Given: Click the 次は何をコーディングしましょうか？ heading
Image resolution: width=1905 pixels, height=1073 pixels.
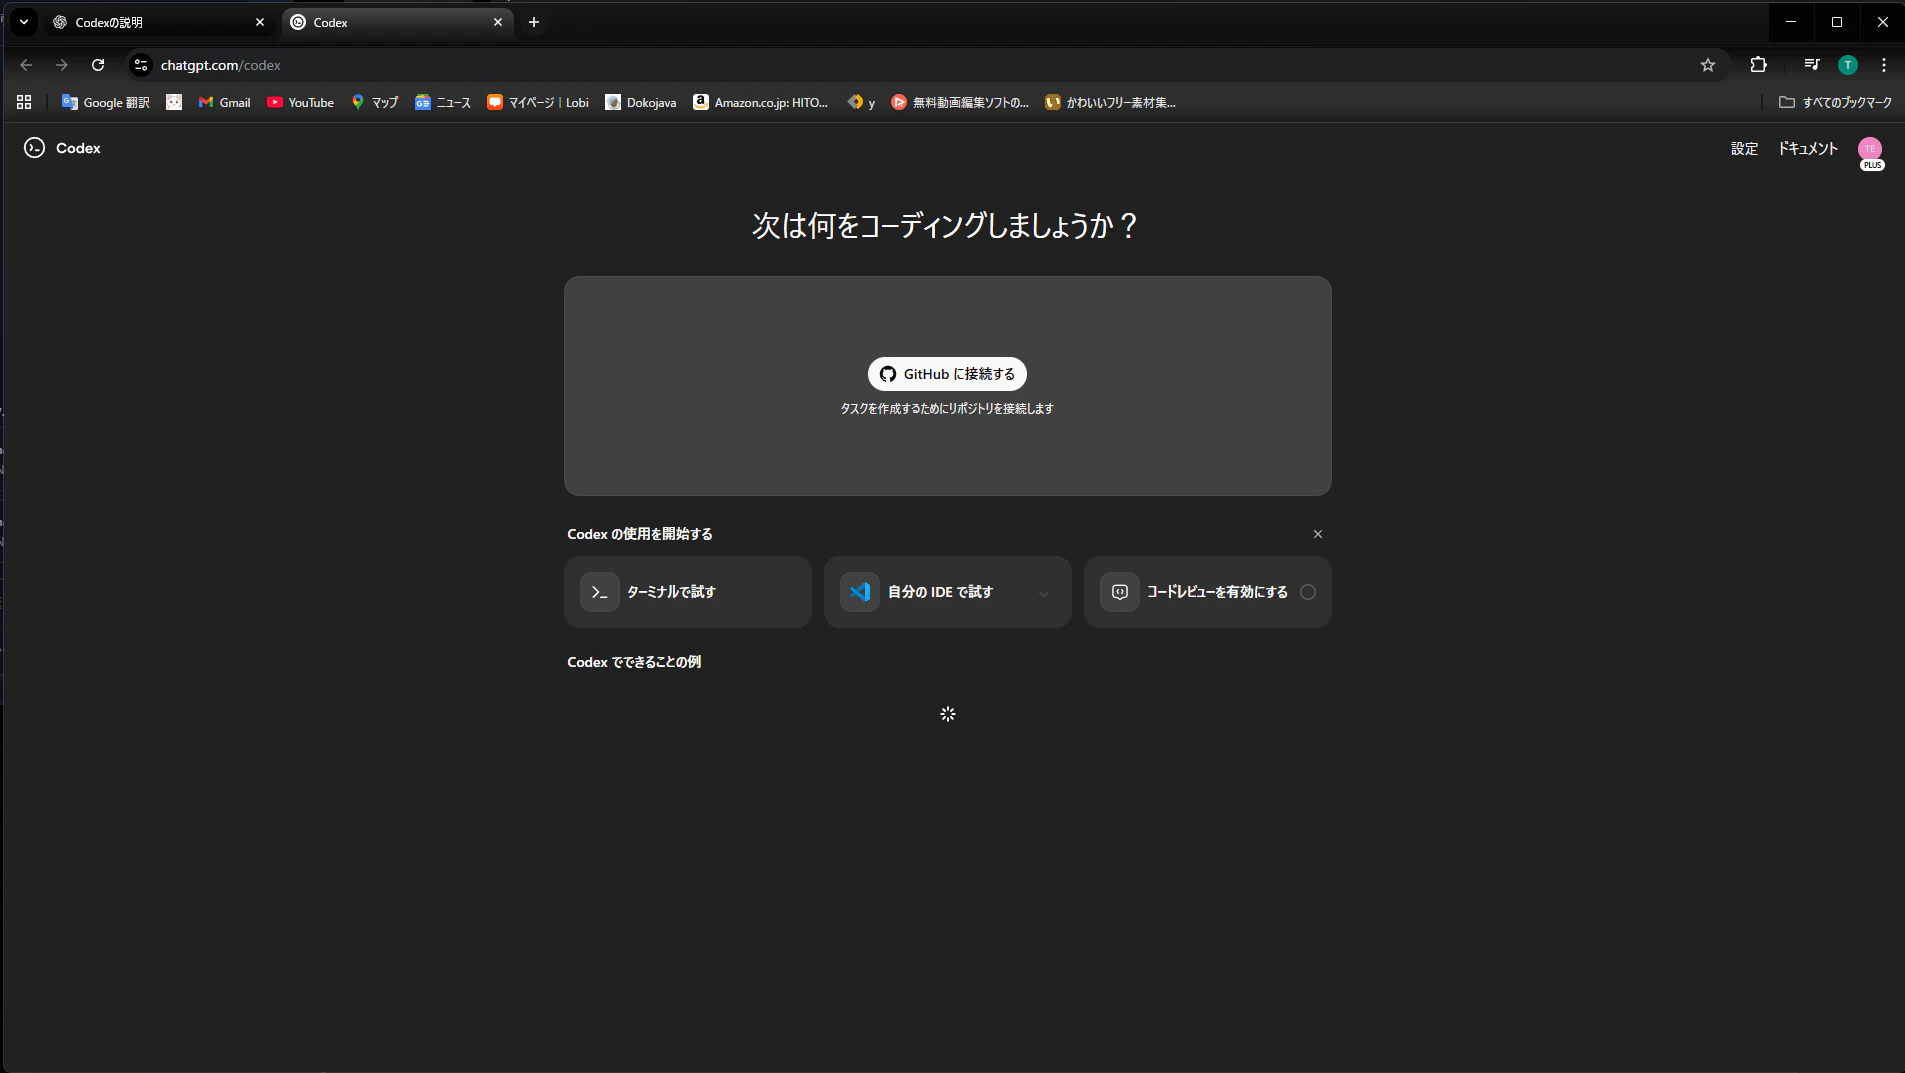Looking at the screenshot, I should pos(946,226).
